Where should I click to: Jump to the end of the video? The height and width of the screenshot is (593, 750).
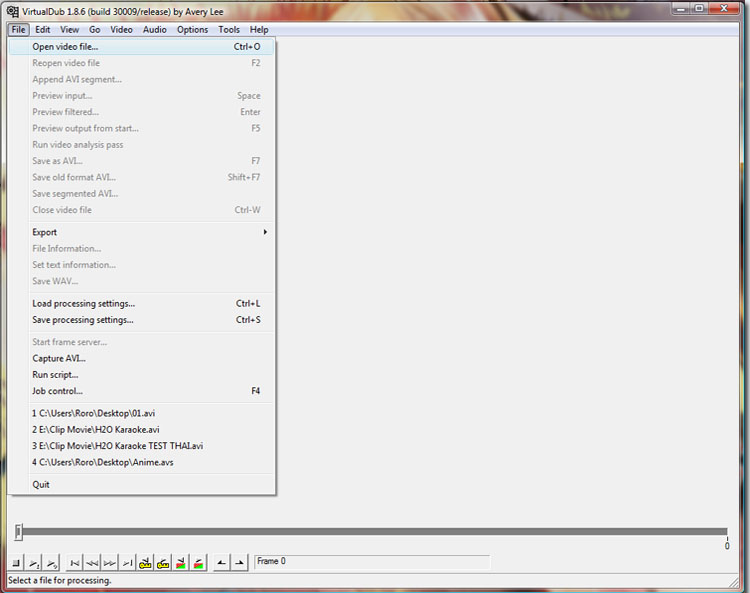pos(127,563)
